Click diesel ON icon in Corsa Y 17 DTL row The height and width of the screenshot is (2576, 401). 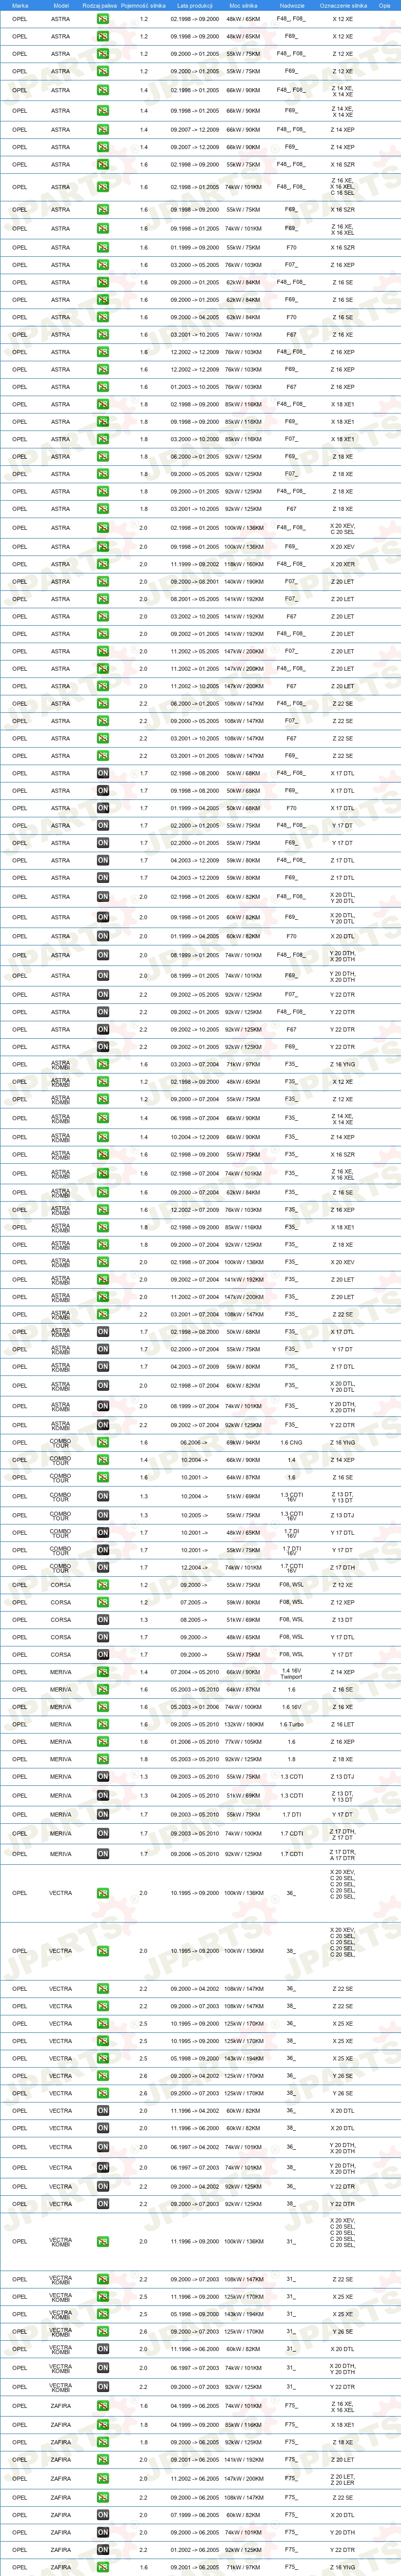click(103, 1637)
